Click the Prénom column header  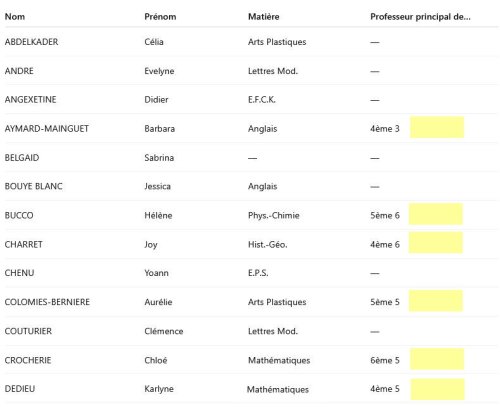[x=160, y=17]
